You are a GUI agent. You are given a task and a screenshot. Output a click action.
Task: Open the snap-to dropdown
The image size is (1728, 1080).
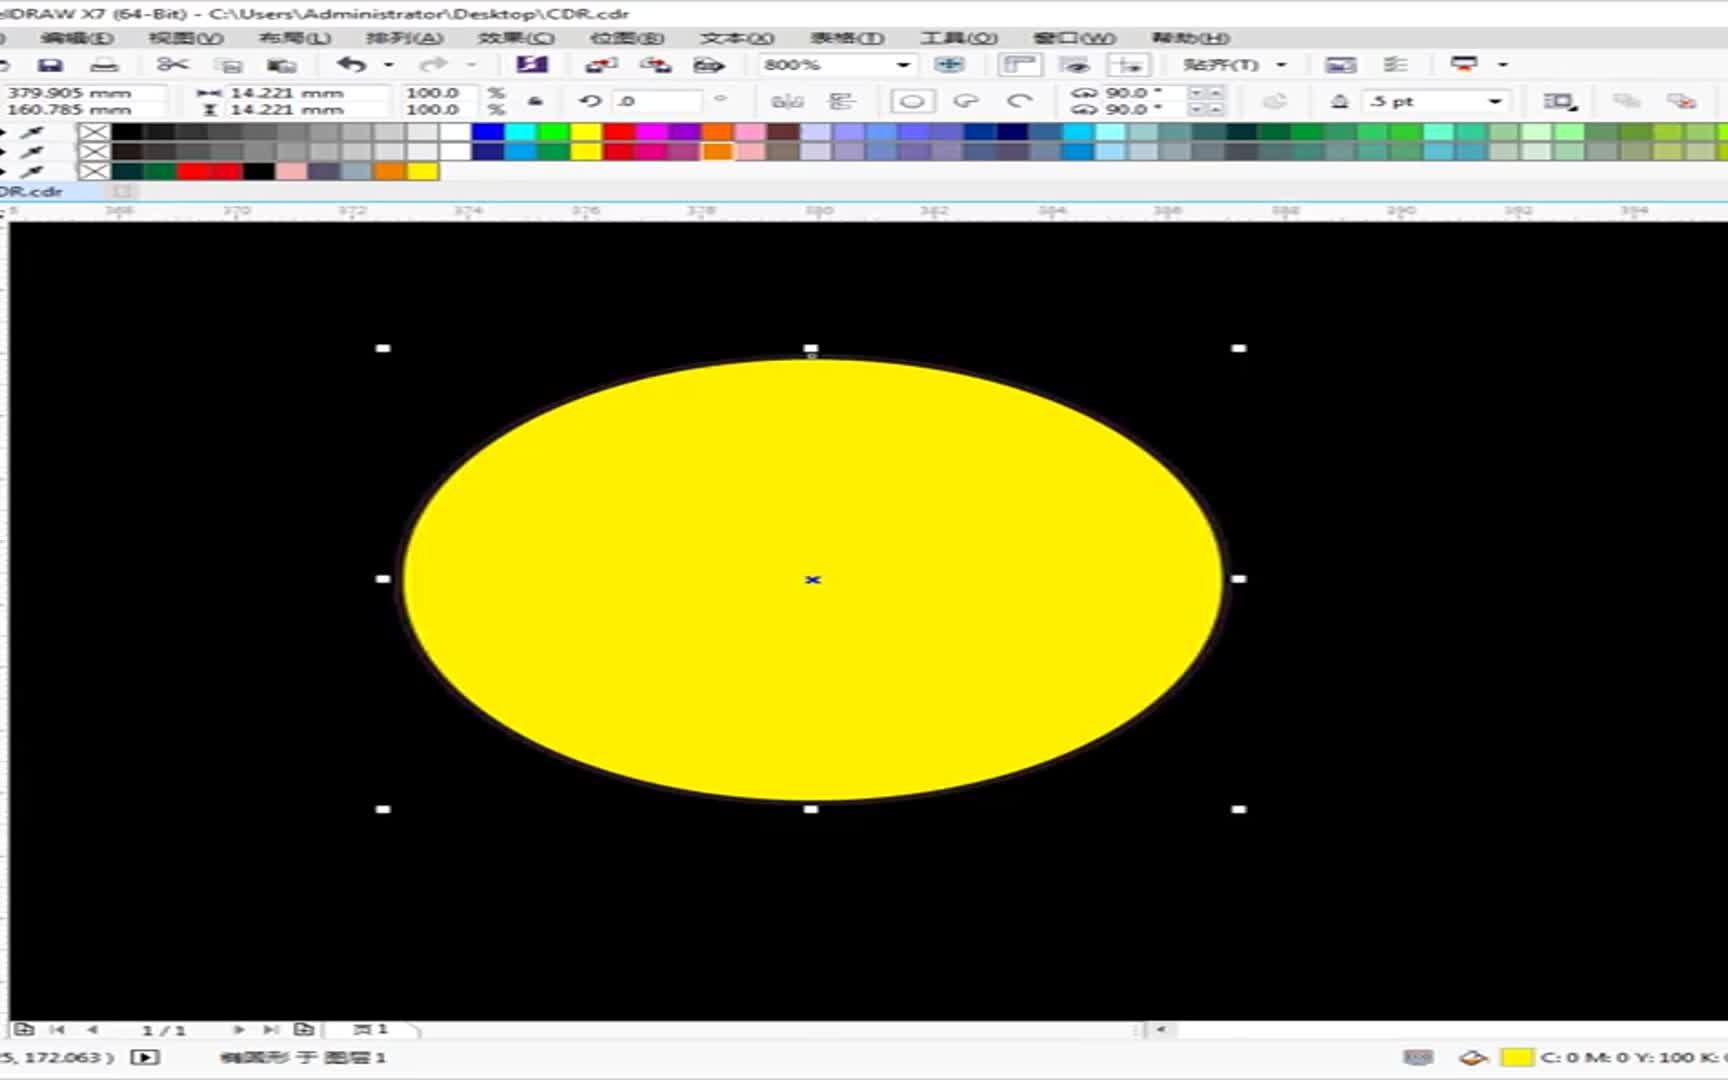[1282, 65]
